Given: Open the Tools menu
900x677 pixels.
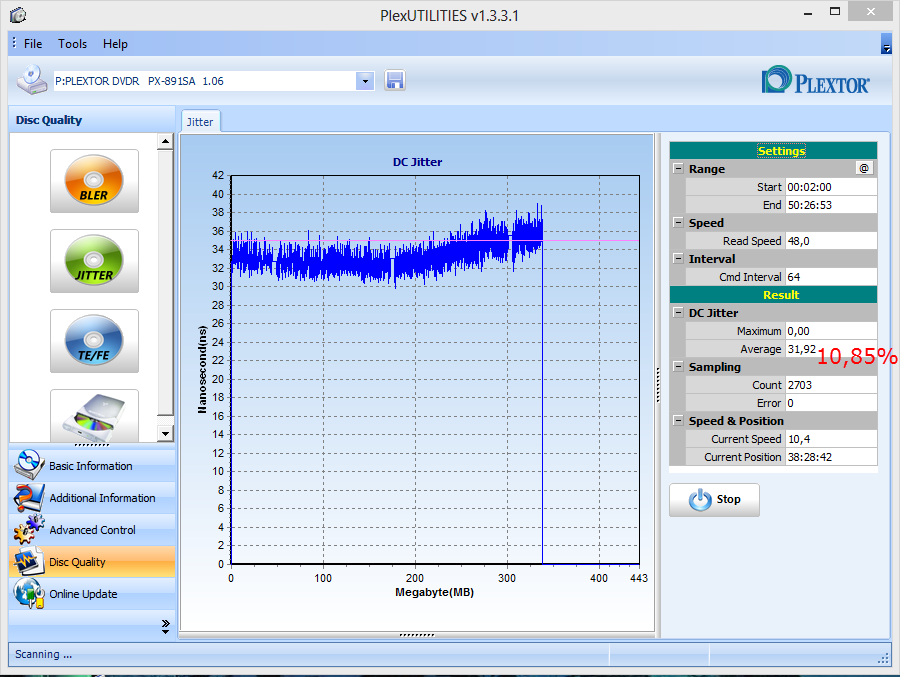Looking at the screenshot, I should point(72,44).
